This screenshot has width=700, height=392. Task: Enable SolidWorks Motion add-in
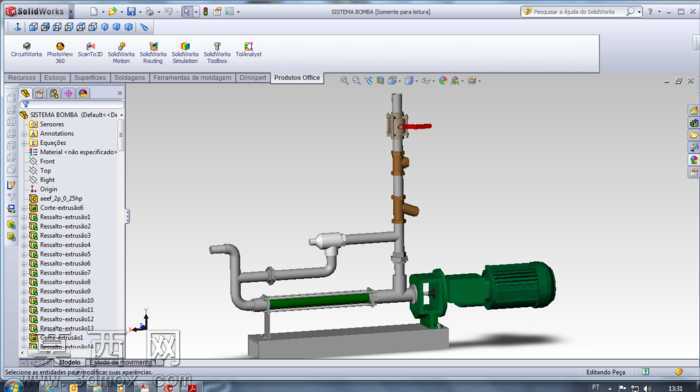pos(121,52)
